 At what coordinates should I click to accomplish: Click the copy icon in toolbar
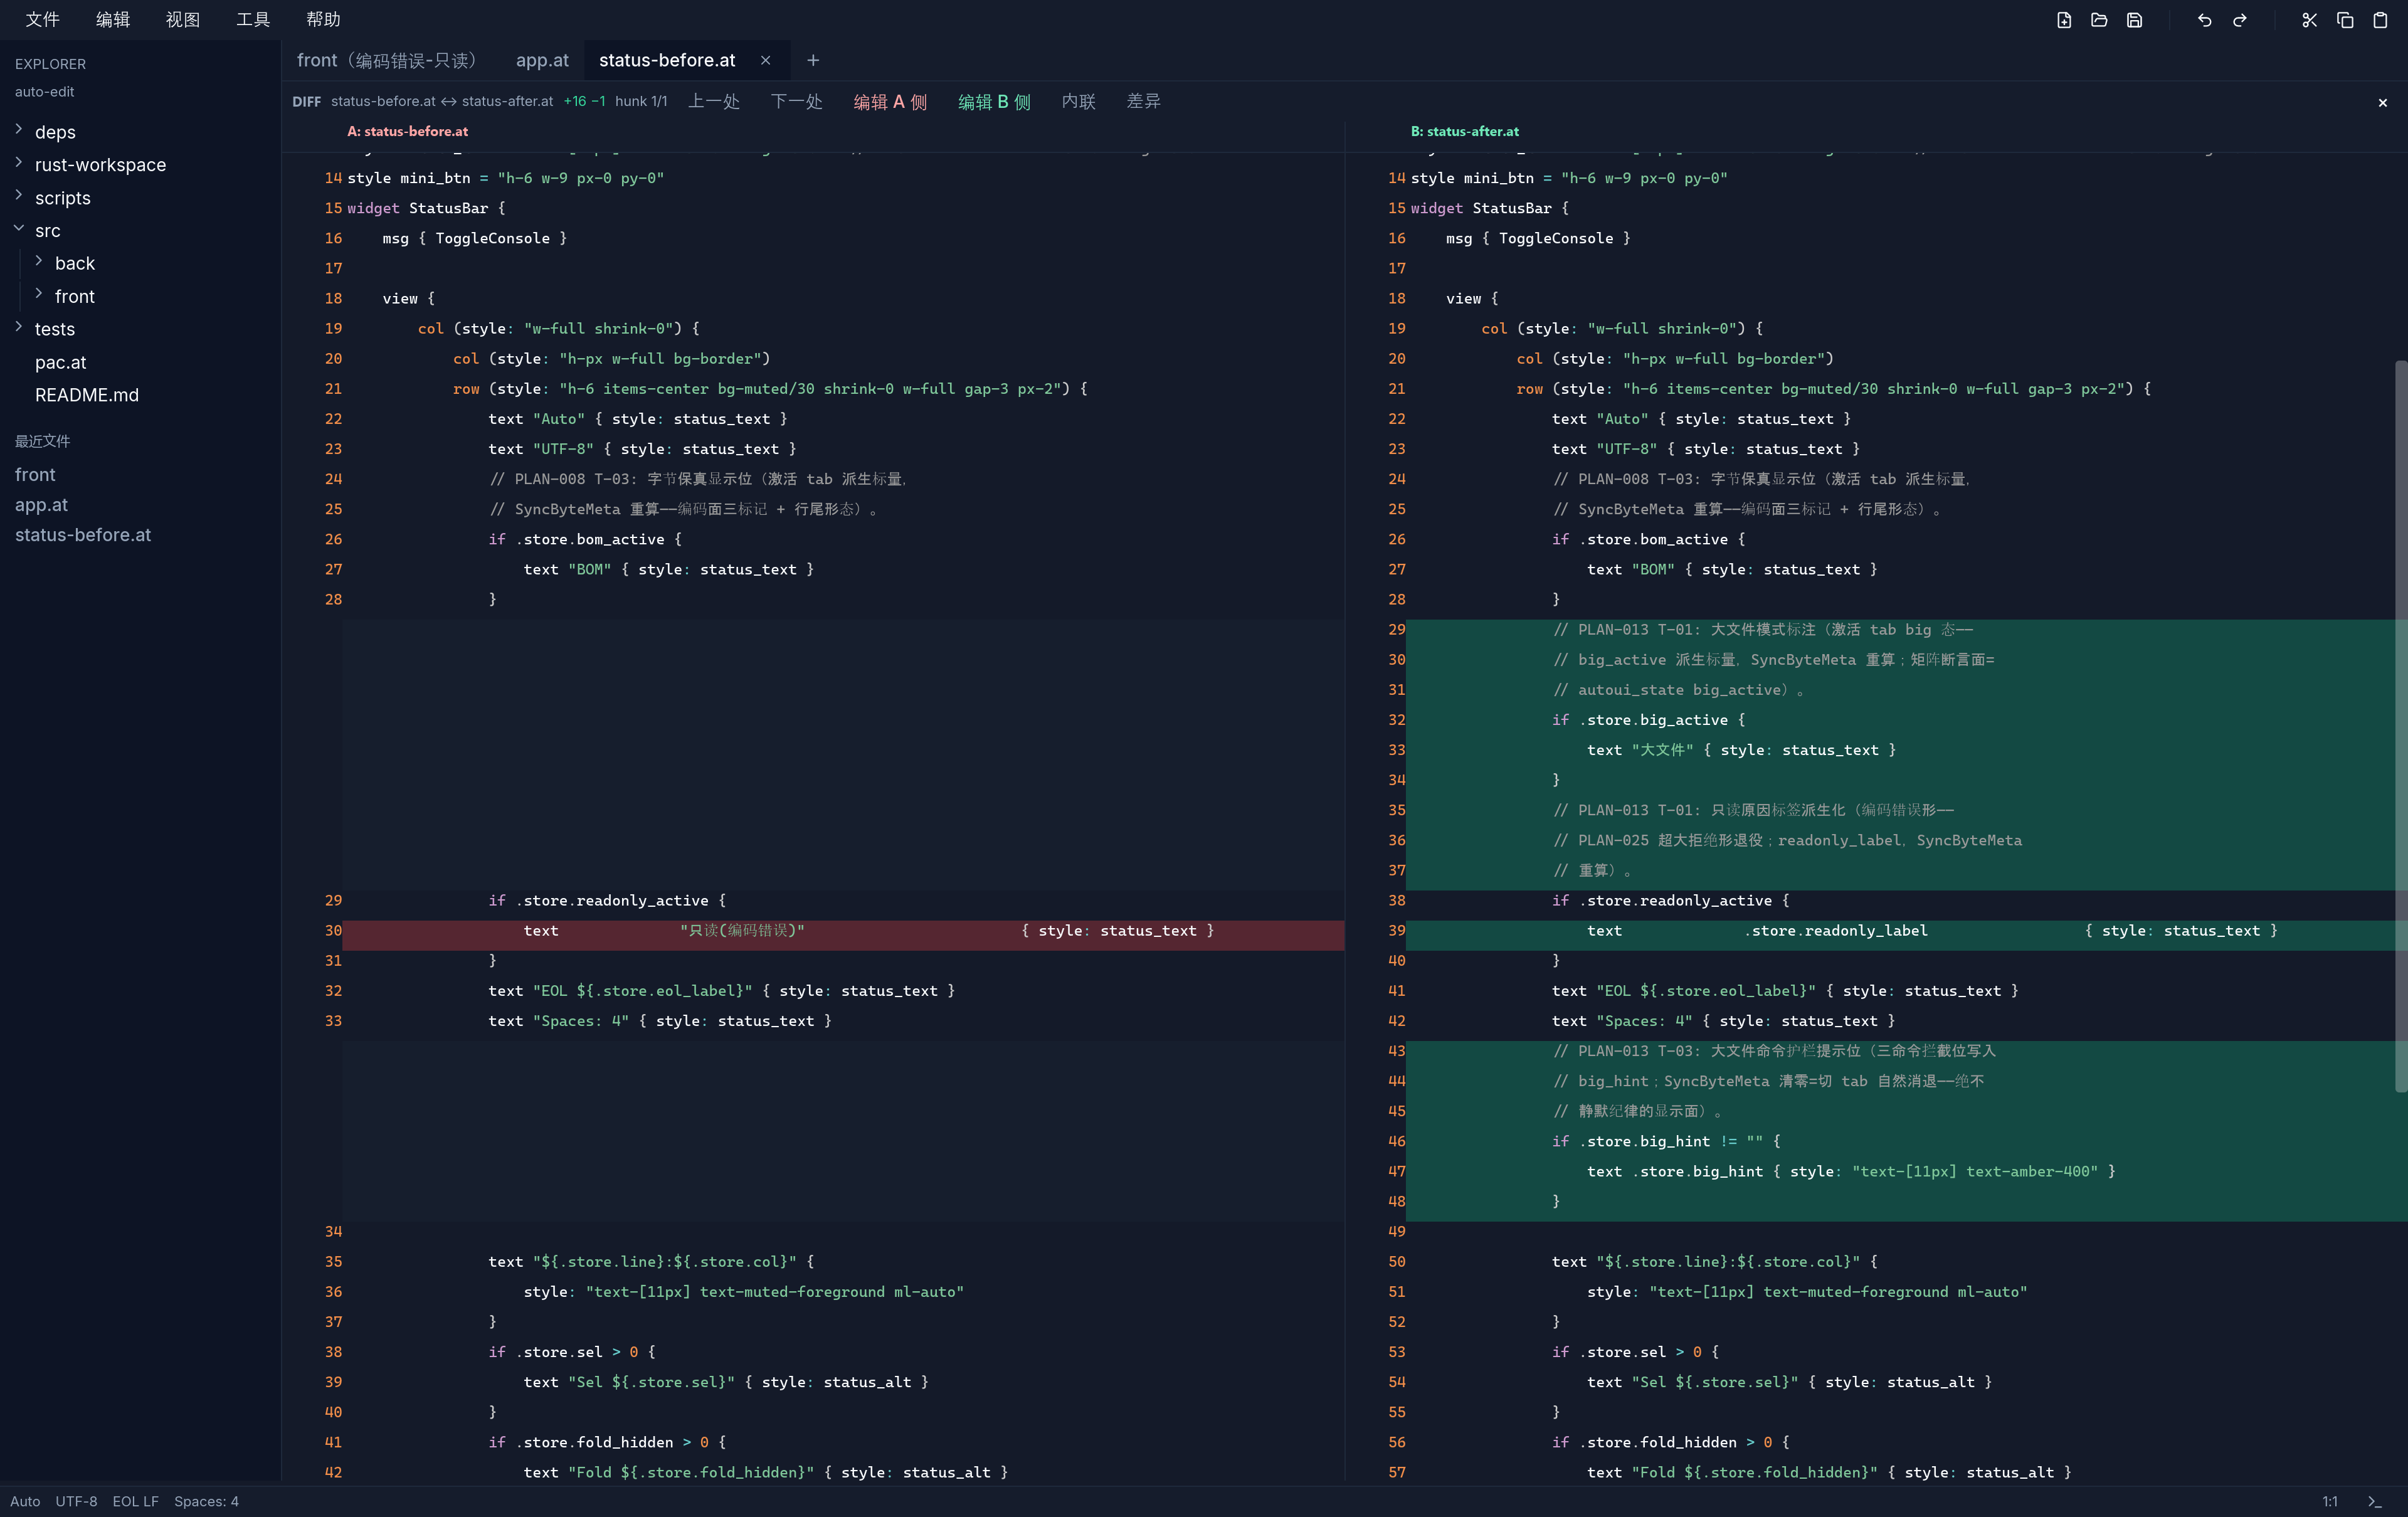(x=2345, y=20)
